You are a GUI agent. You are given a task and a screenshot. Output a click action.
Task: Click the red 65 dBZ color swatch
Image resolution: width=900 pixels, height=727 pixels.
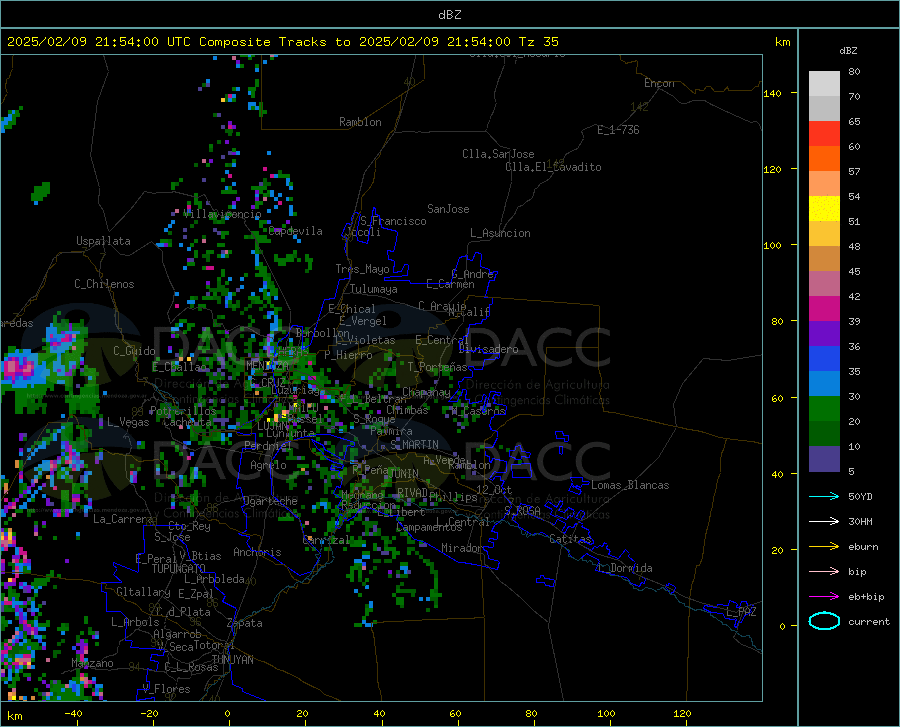tap(824, 134)
